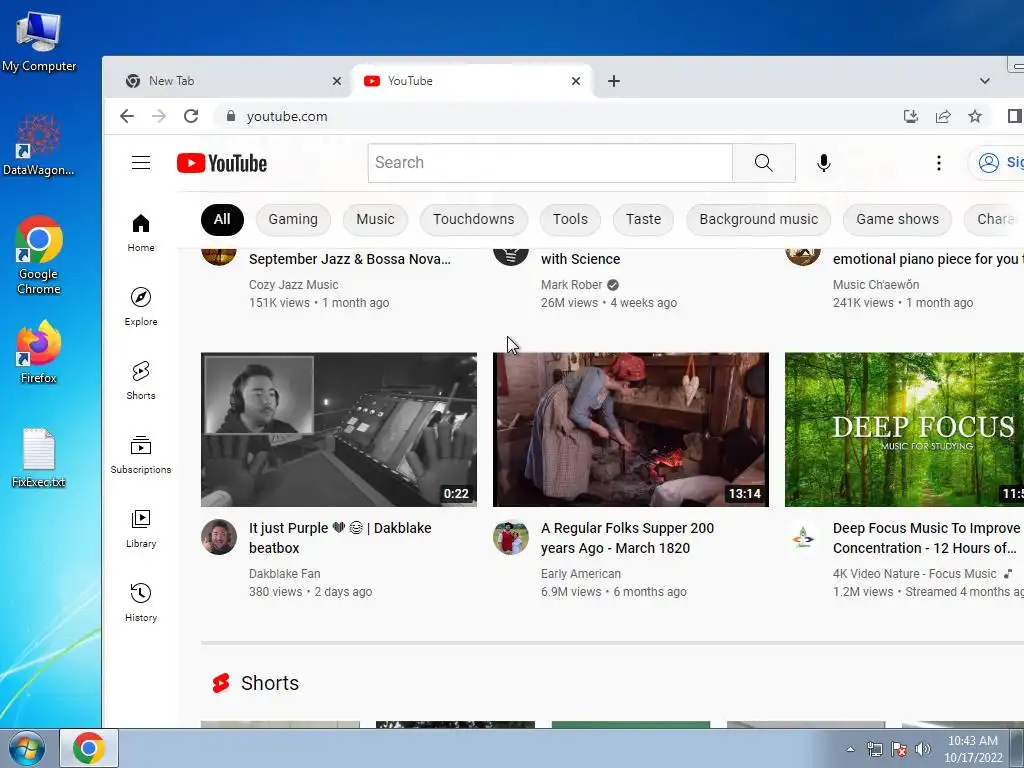Go back with browser back arrow

[x=127, y=116]
